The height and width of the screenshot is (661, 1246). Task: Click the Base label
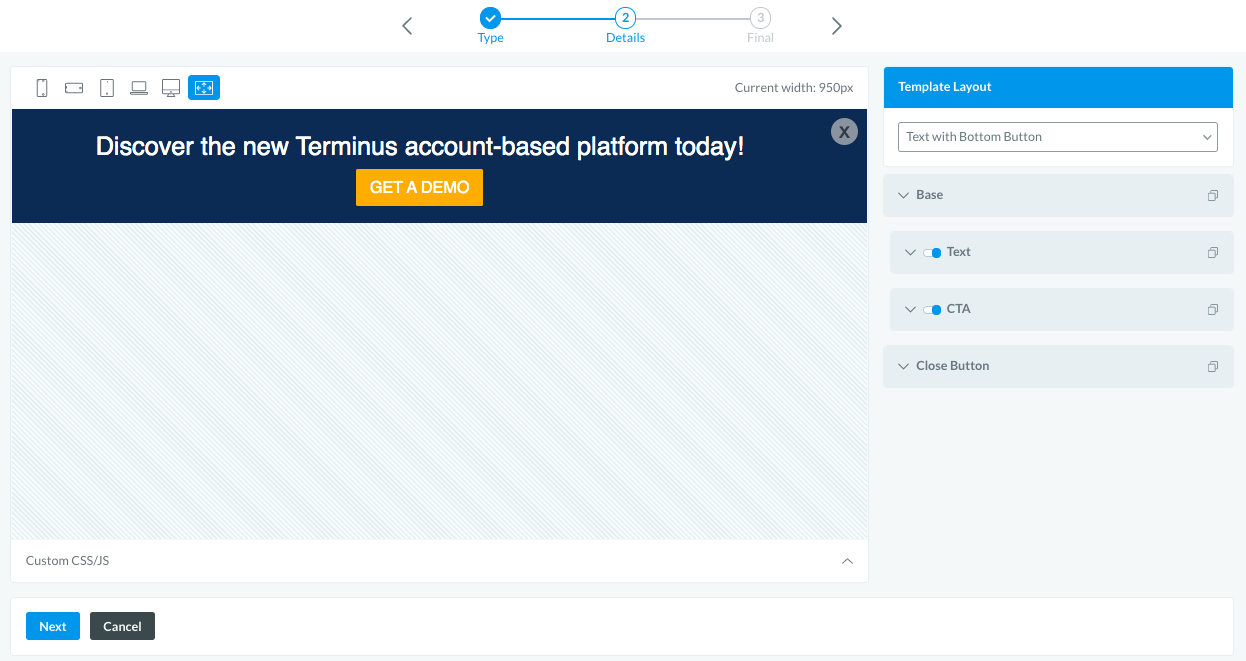(929, 195)
